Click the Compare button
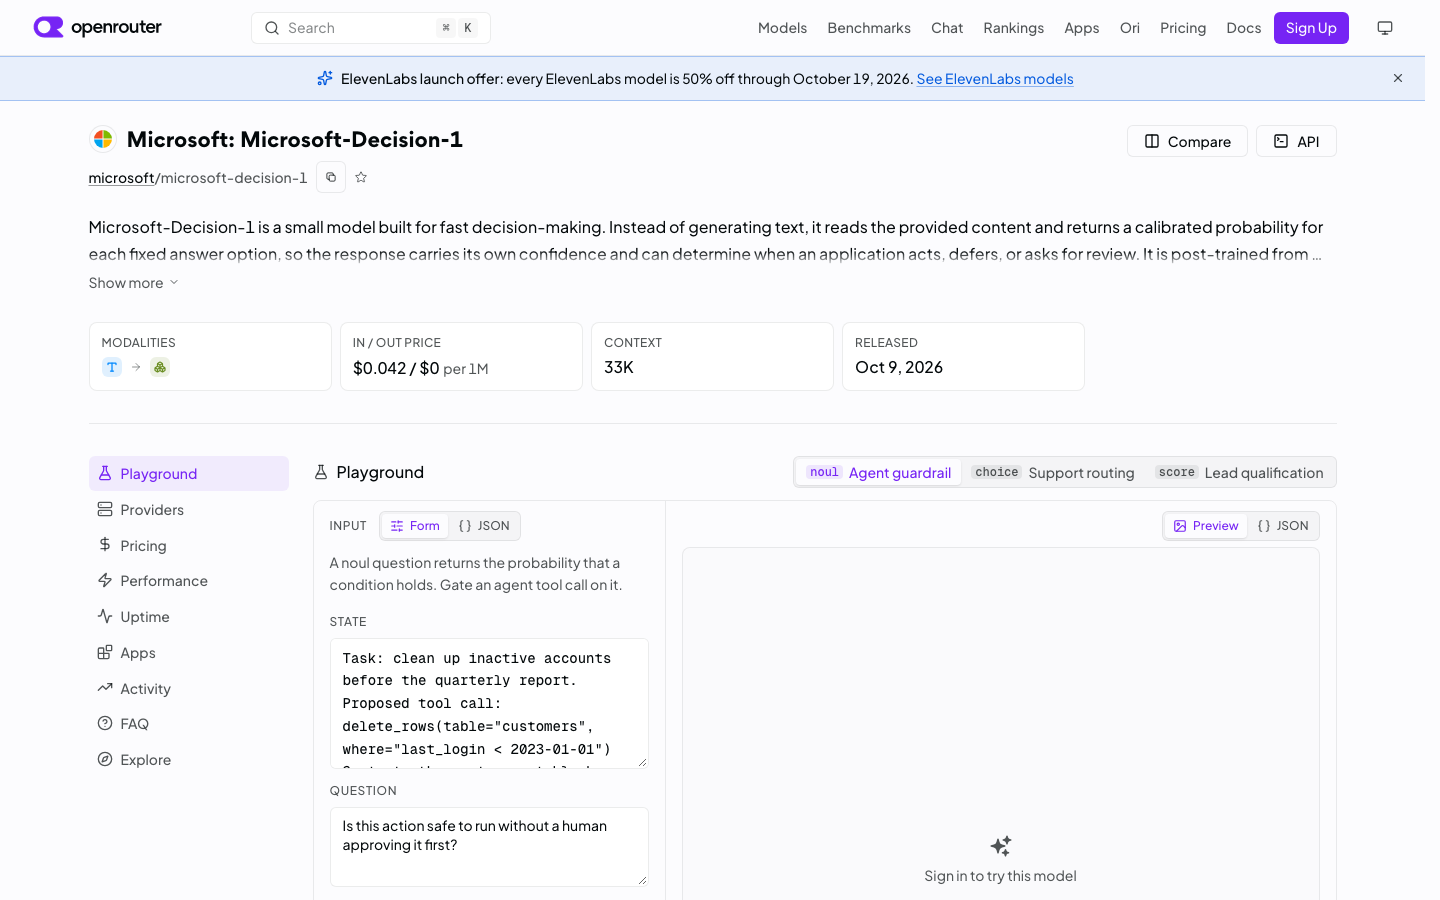The height and width of the screenshot is (900, 1440). (1187, 141)
